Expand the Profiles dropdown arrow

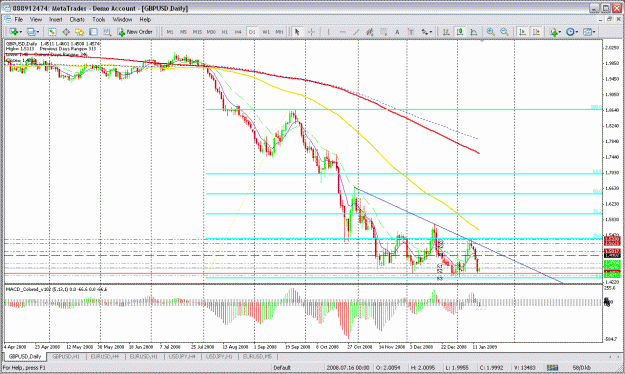[38, 32]
